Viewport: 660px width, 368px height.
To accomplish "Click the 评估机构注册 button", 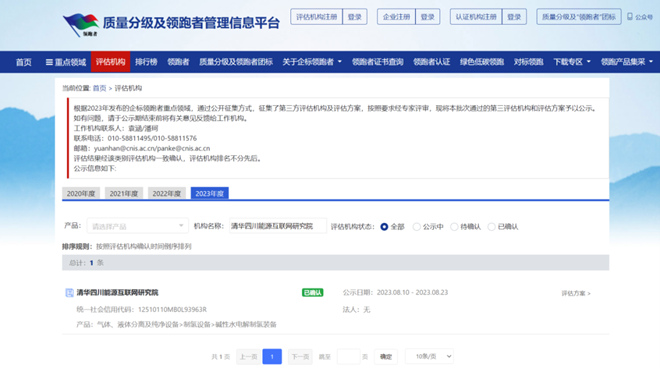I will 317,17.
